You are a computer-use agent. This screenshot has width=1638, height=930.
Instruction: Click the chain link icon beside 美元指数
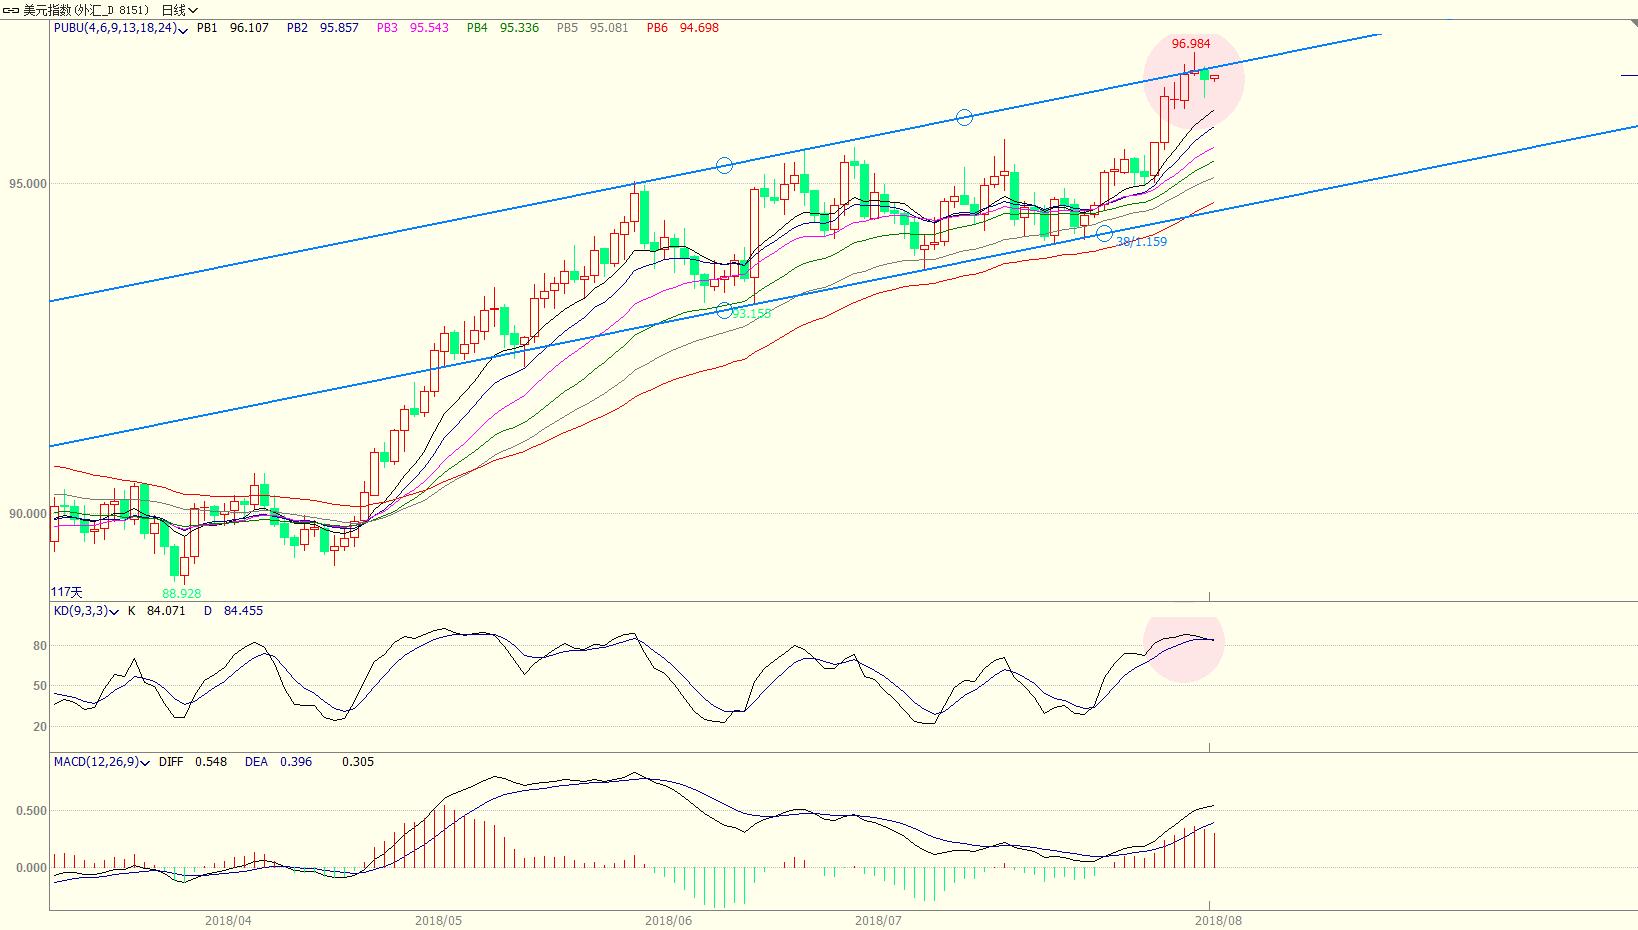pos(11,10)
